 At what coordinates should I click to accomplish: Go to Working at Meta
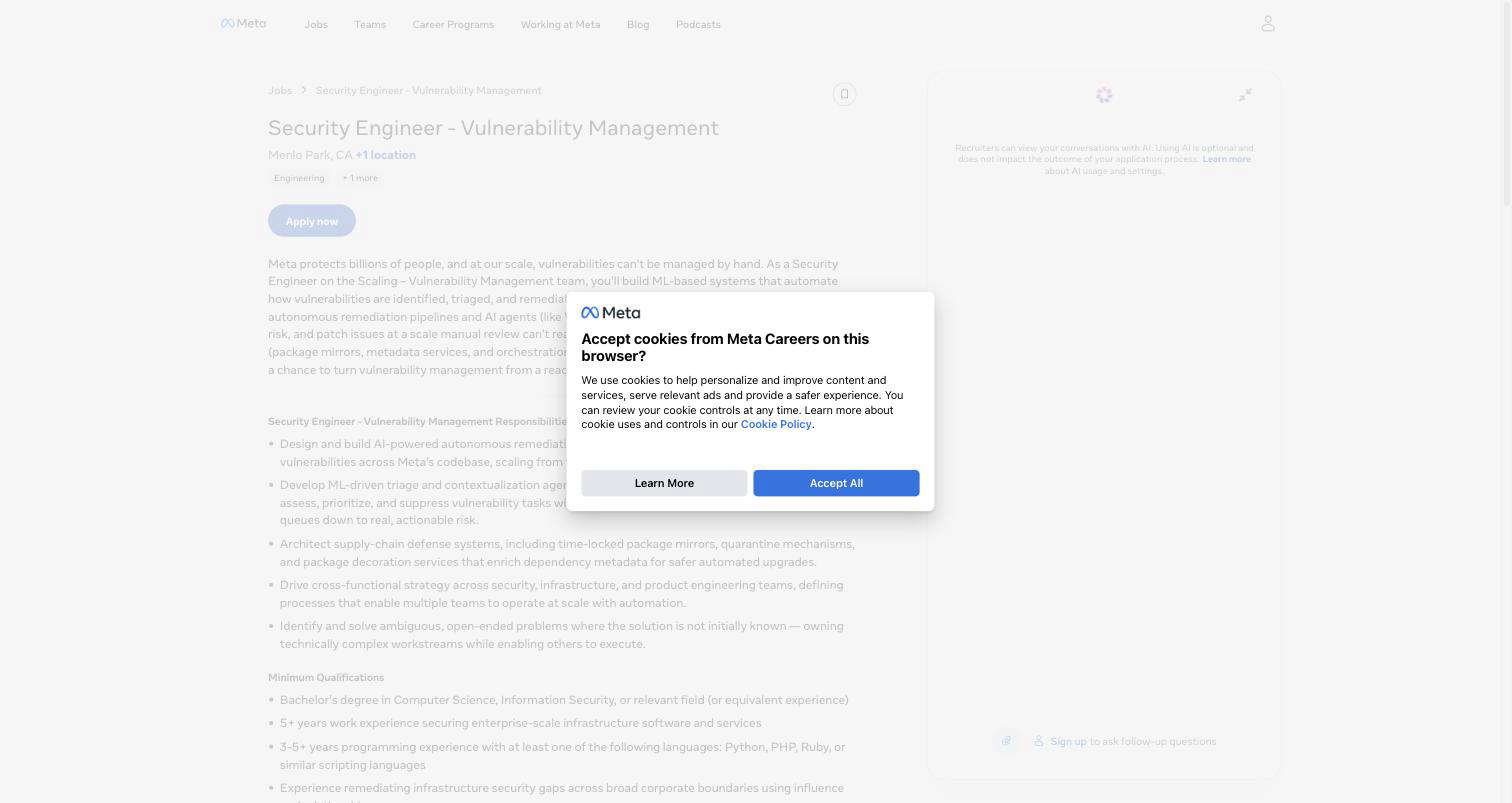pos(560,24)
